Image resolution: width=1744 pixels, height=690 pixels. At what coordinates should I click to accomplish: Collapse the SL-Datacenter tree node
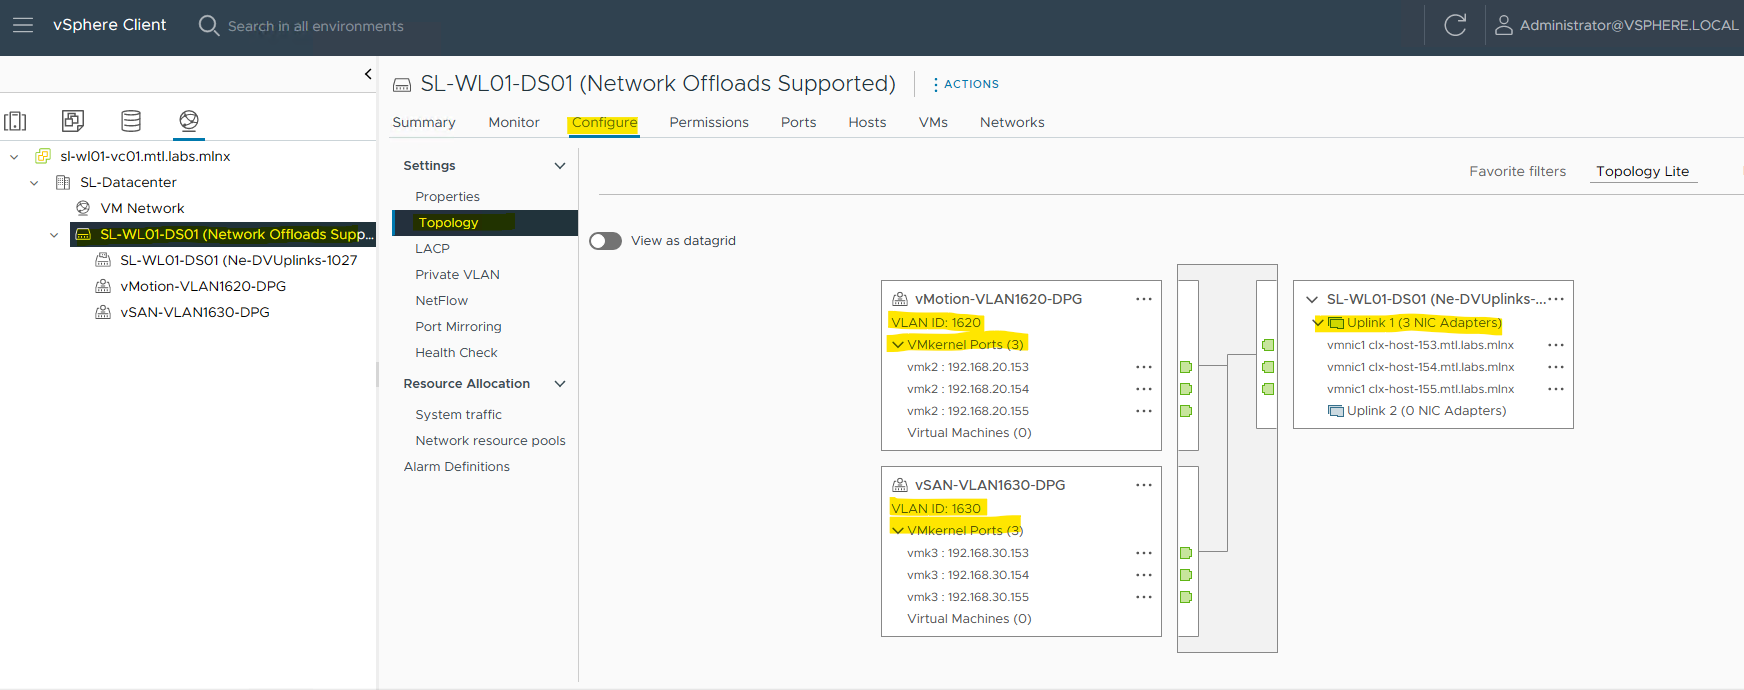coord(34,183)
